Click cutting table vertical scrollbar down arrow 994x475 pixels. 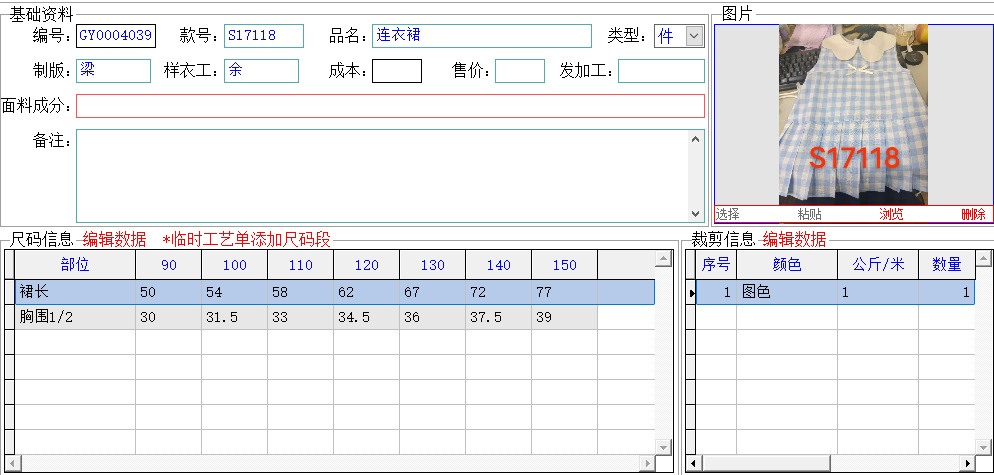pos(983,447)
